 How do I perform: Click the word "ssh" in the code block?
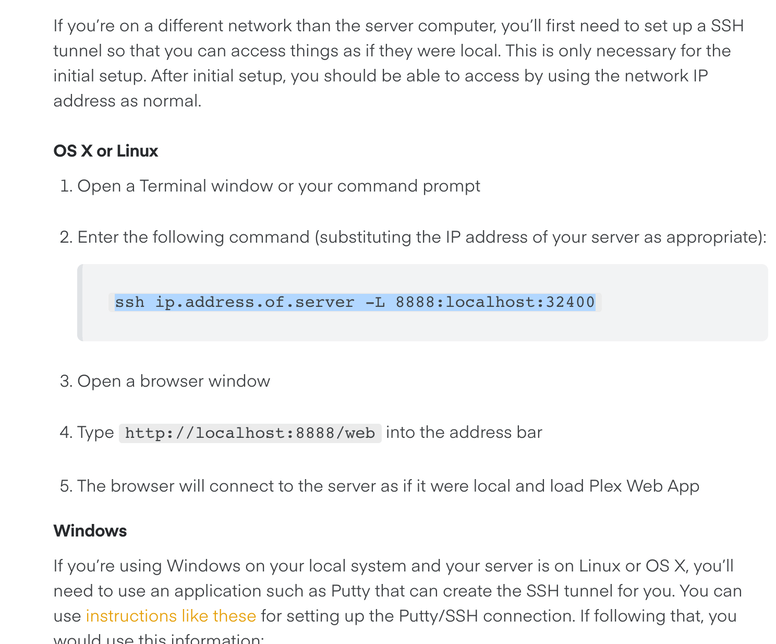pos(130,302)
